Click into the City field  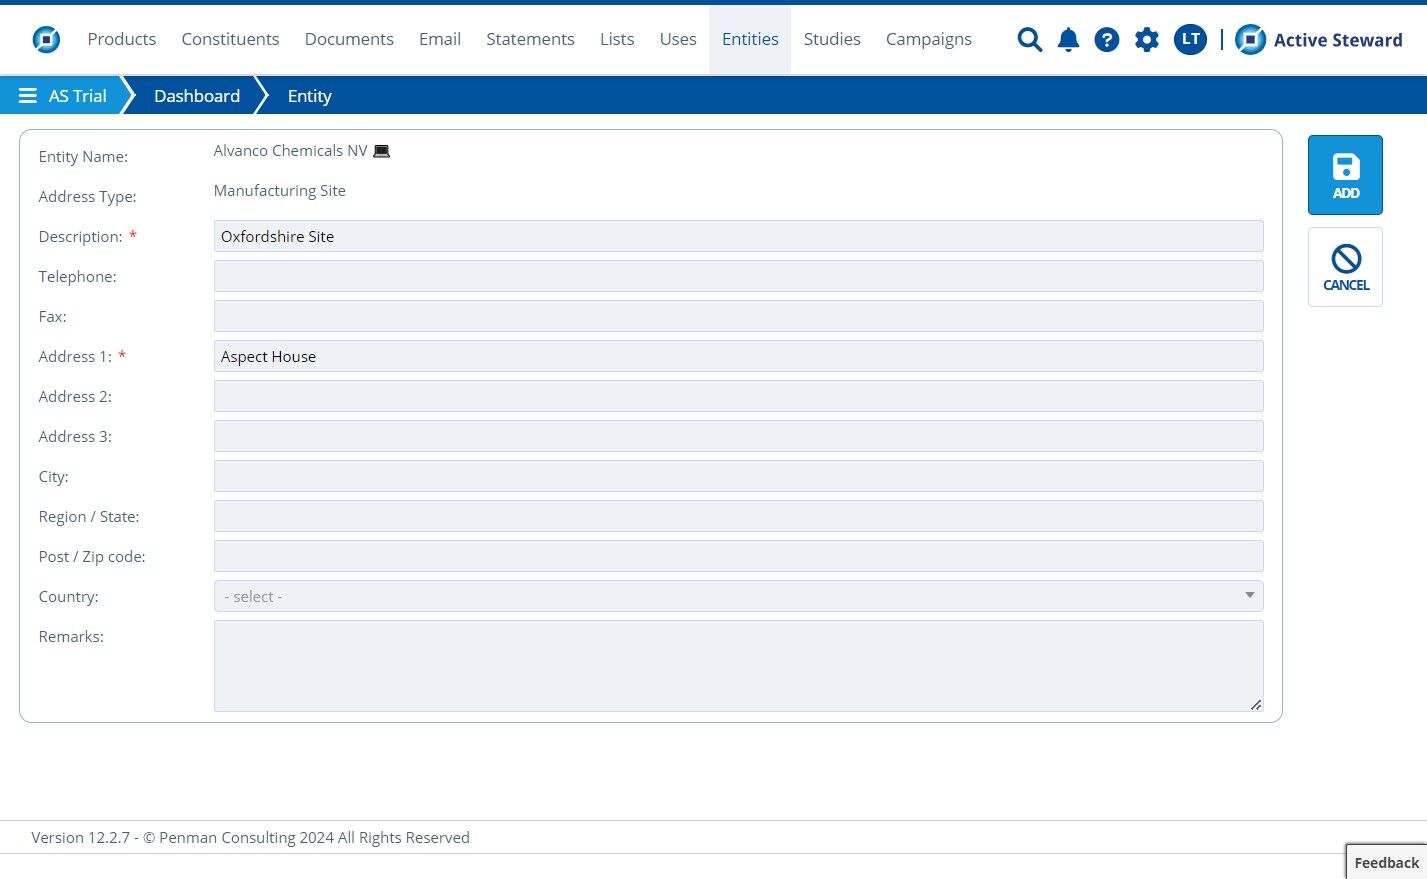(738, 476)
